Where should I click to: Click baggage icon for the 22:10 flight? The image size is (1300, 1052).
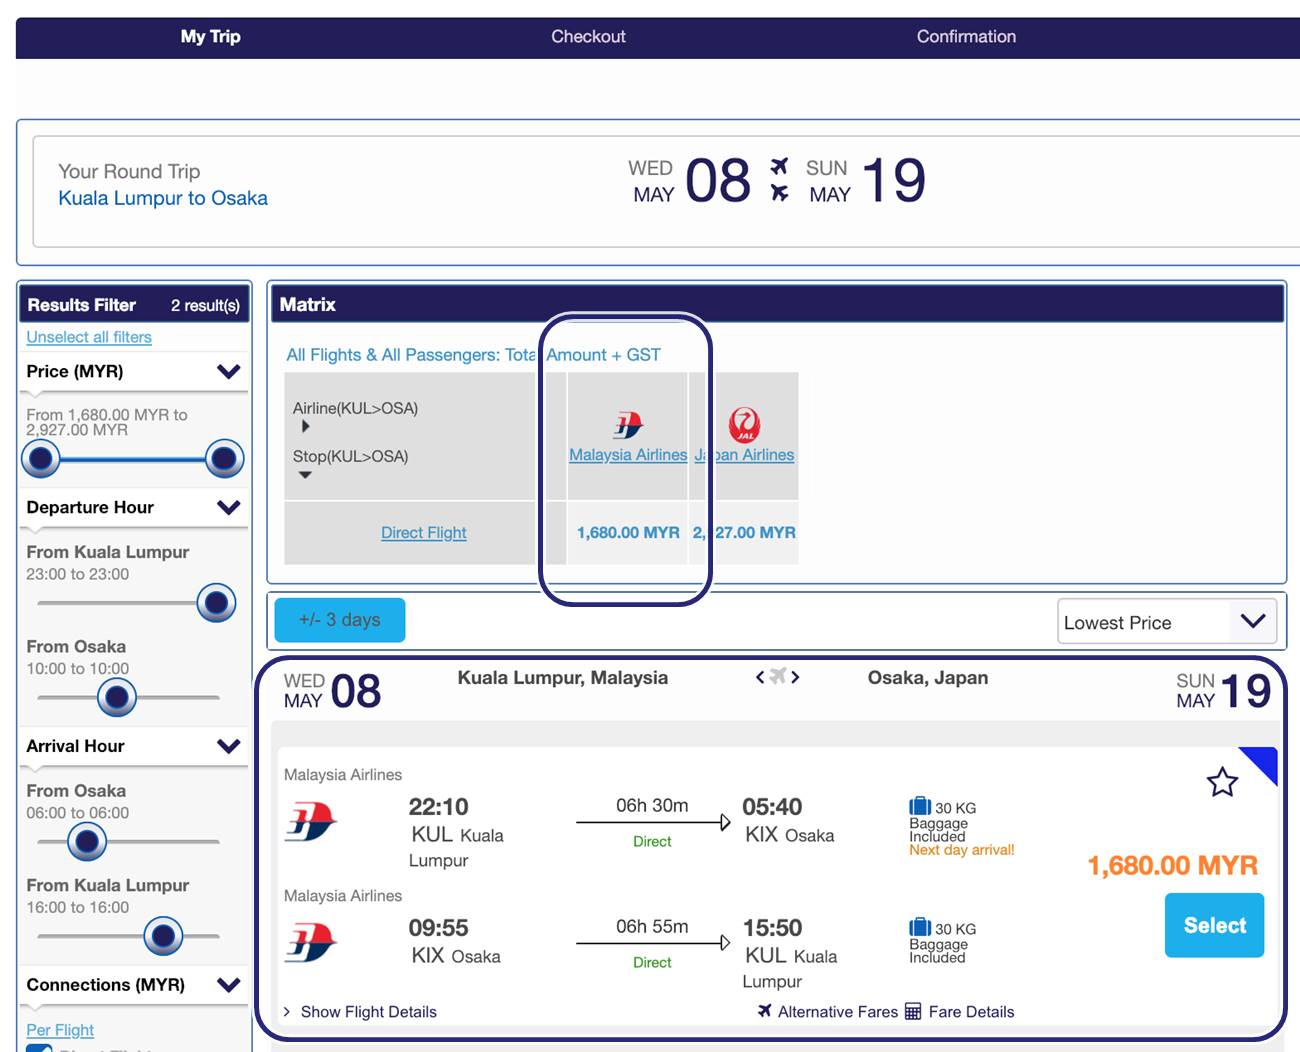(x=920, y=806)
